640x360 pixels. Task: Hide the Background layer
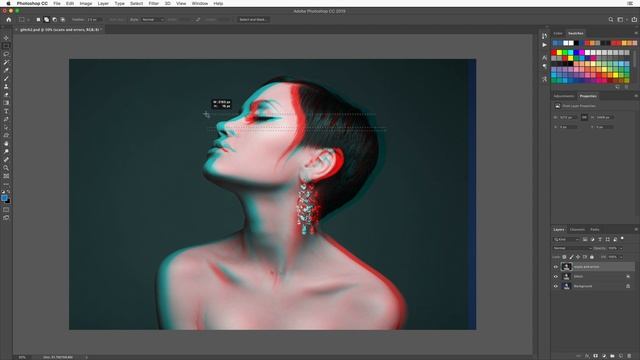556,286
